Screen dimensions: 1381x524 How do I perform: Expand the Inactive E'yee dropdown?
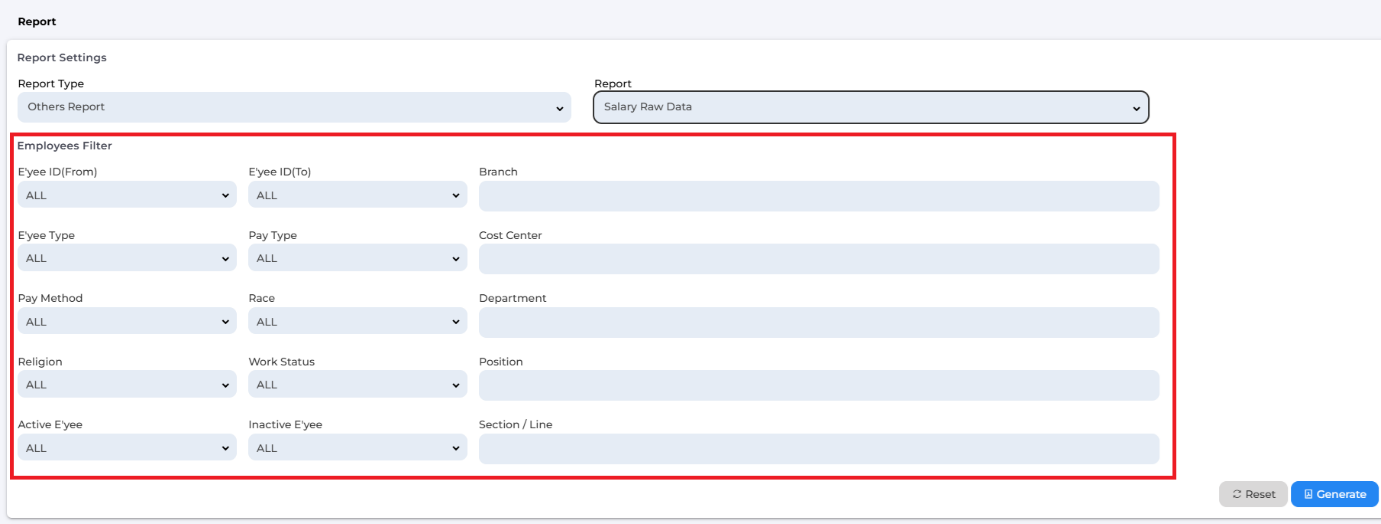pos(357,448)
